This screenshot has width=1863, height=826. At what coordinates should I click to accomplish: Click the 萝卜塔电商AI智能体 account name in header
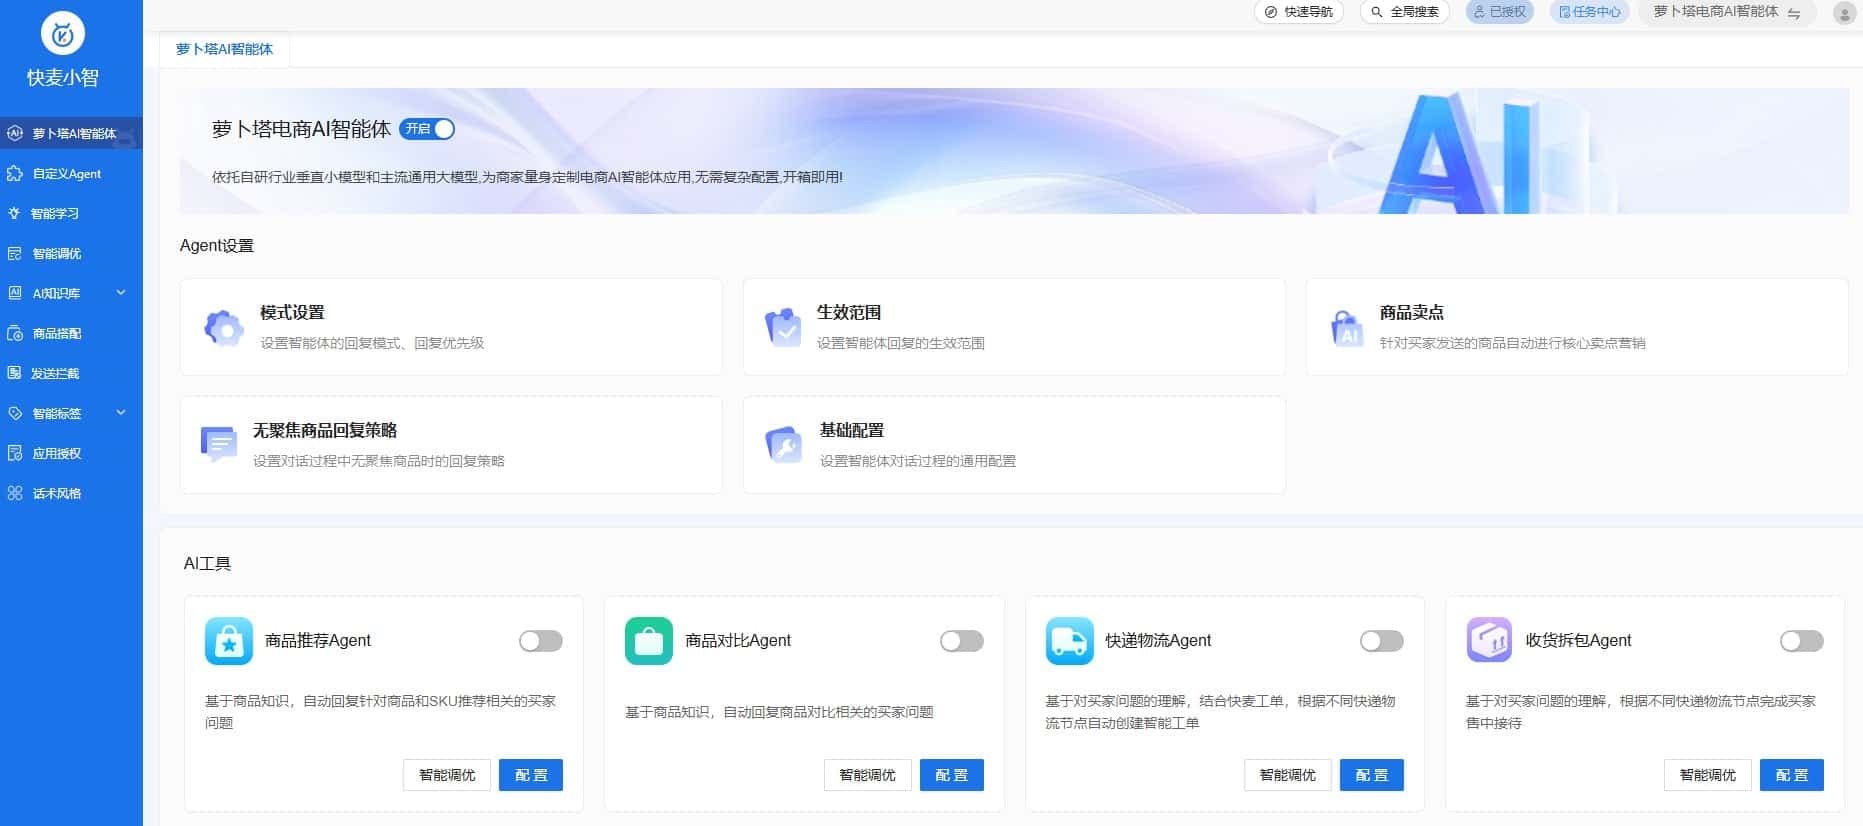tap(1716, 12)
